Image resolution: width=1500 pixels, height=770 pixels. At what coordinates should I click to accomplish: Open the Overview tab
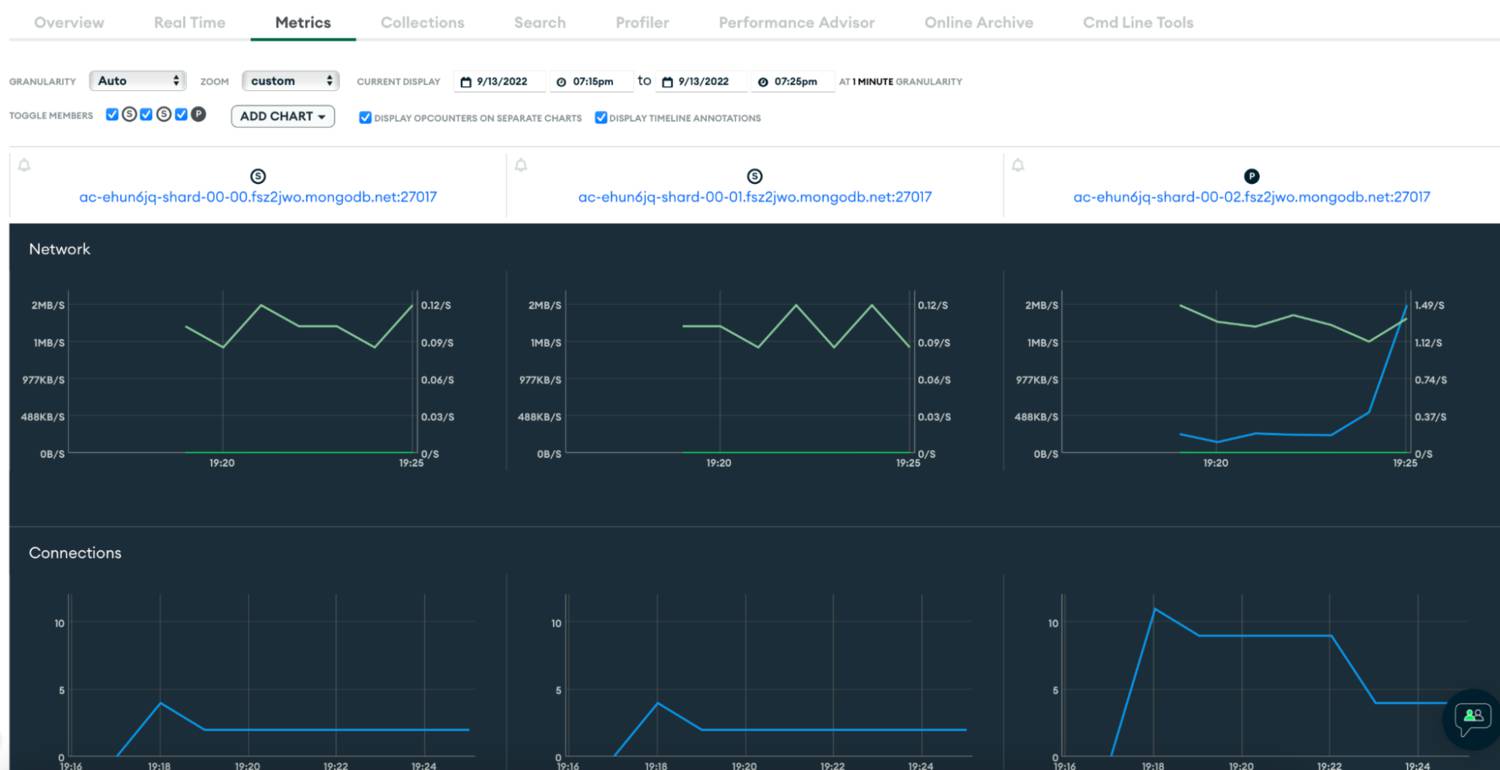69,22
